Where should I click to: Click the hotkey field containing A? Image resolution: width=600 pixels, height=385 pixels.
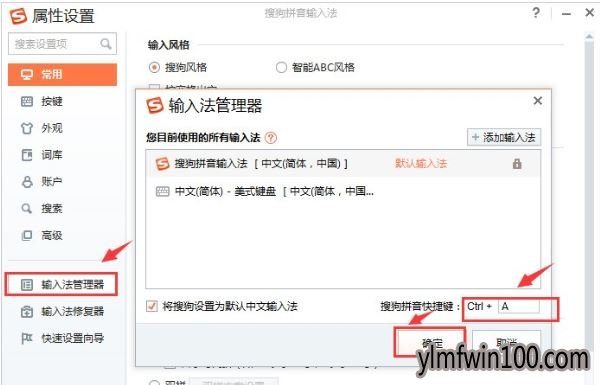(x=519, y=306)
